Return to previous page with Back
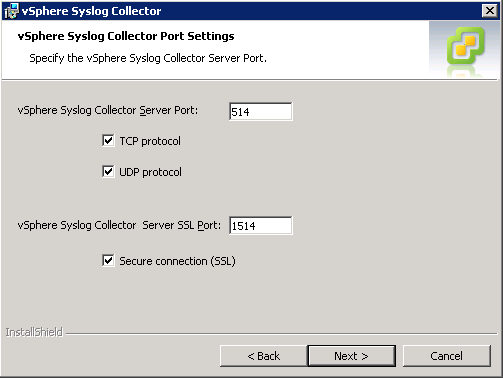Viewport: 503px width, 378px height. click(263, 356)
